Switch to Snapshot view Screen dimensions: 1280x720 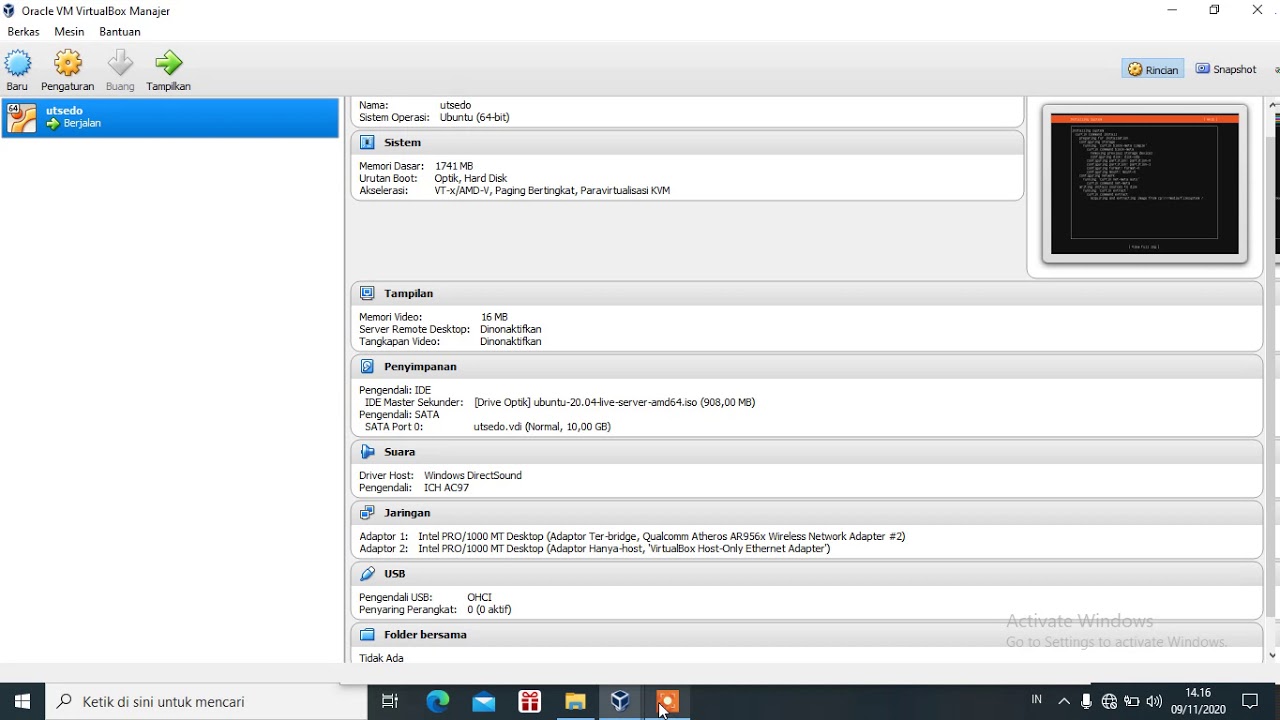click(1226, 69)
